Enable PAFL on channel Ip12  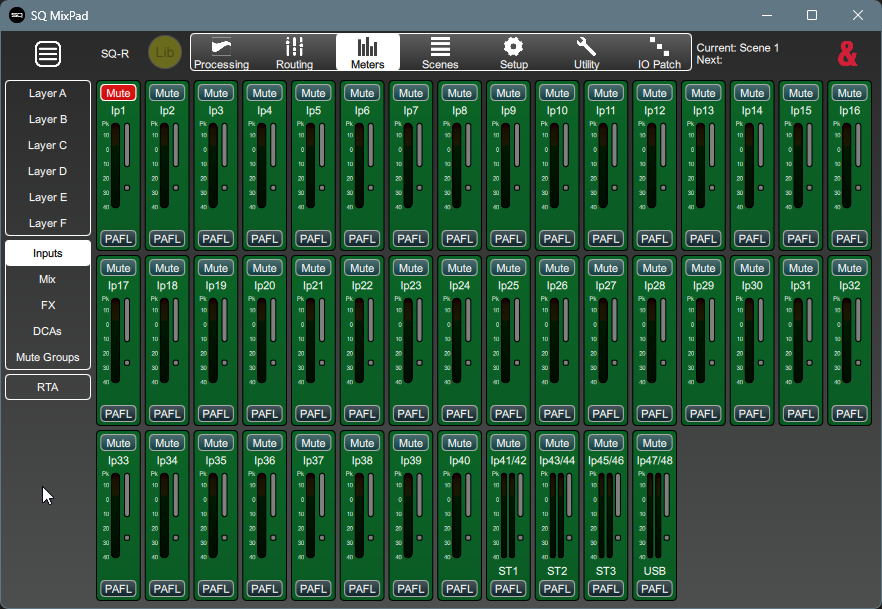click(x=655, y=239)
